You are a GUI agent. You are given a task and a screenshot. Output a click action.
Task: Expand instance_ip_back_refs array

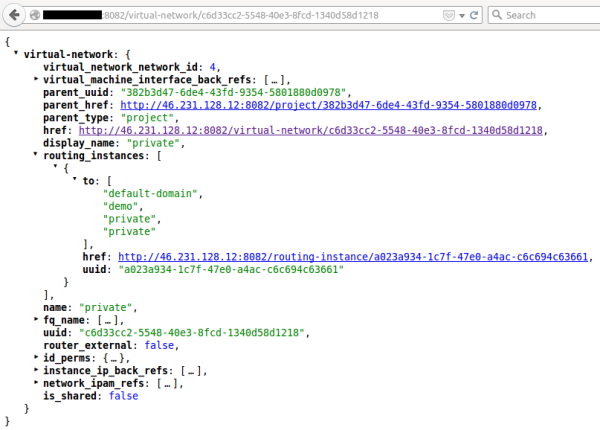click(x=36, y=370)
